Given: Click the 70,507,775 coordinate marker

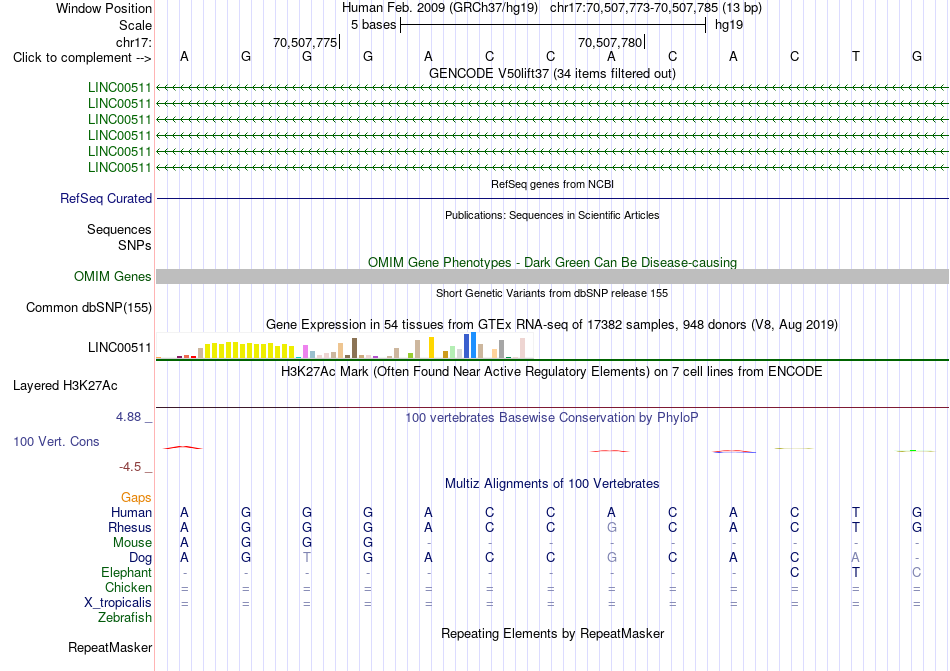Looking at the screenshot, I should click(x=305, y=42).
